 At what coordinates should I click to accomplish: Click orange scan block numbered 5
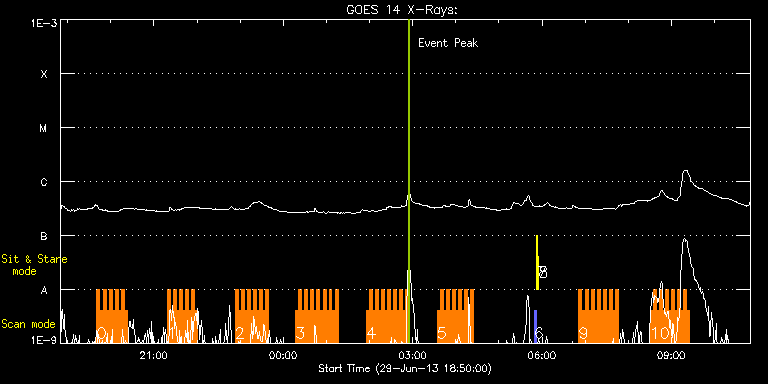[x=456, y=316]
